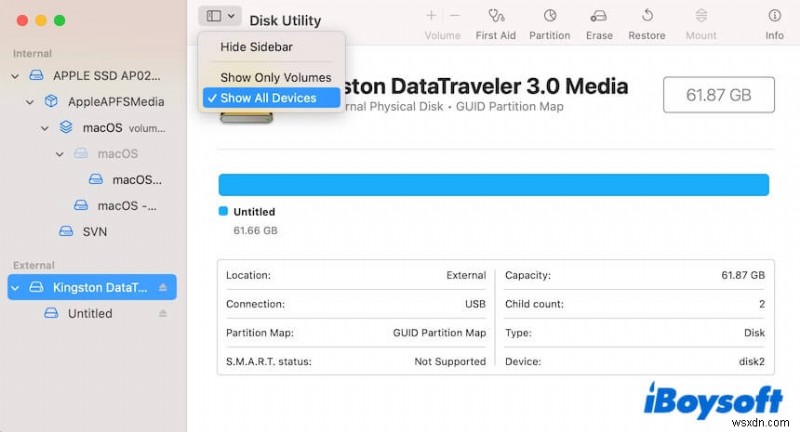Click the green zoom window button
The image size is (800, 432).
[60, 20]
